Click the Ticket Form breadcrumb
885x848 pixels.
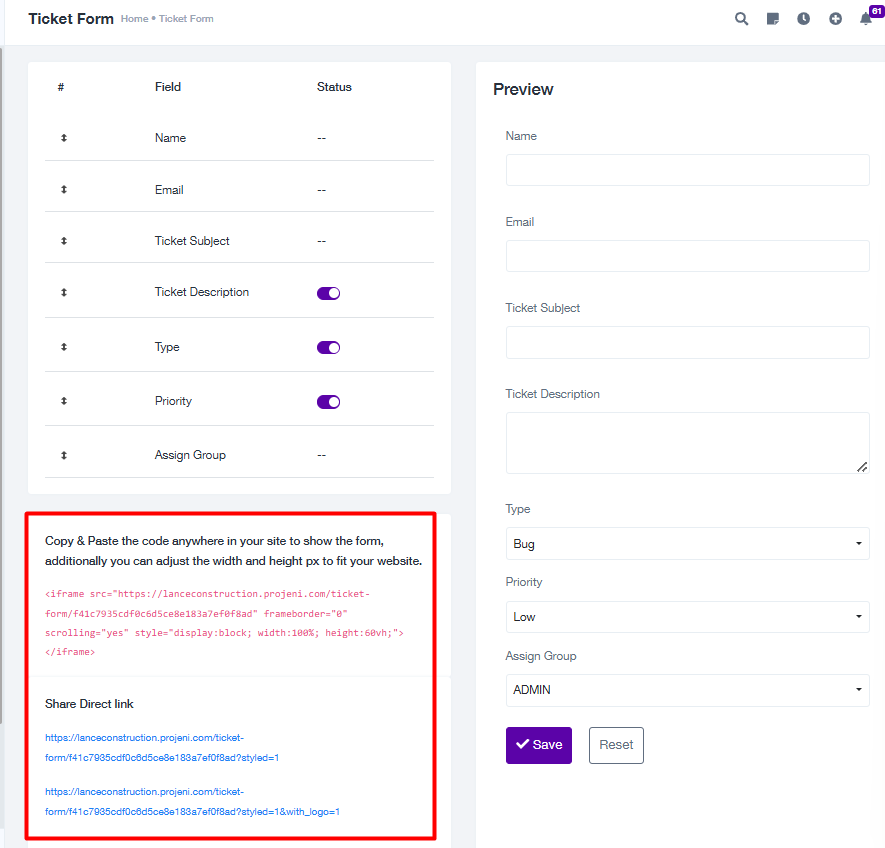click(186, 19)
